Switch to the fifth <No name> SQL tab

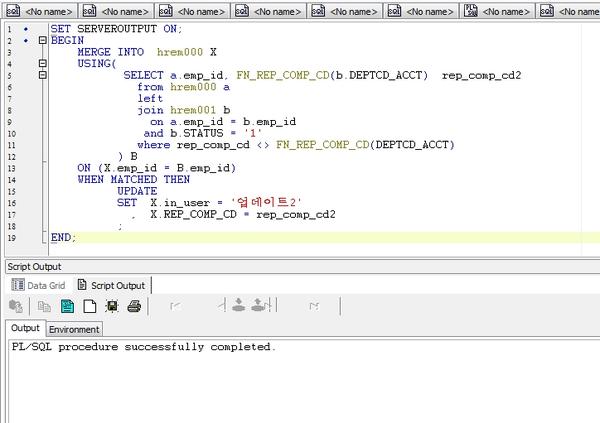click(x=344, y=11)
